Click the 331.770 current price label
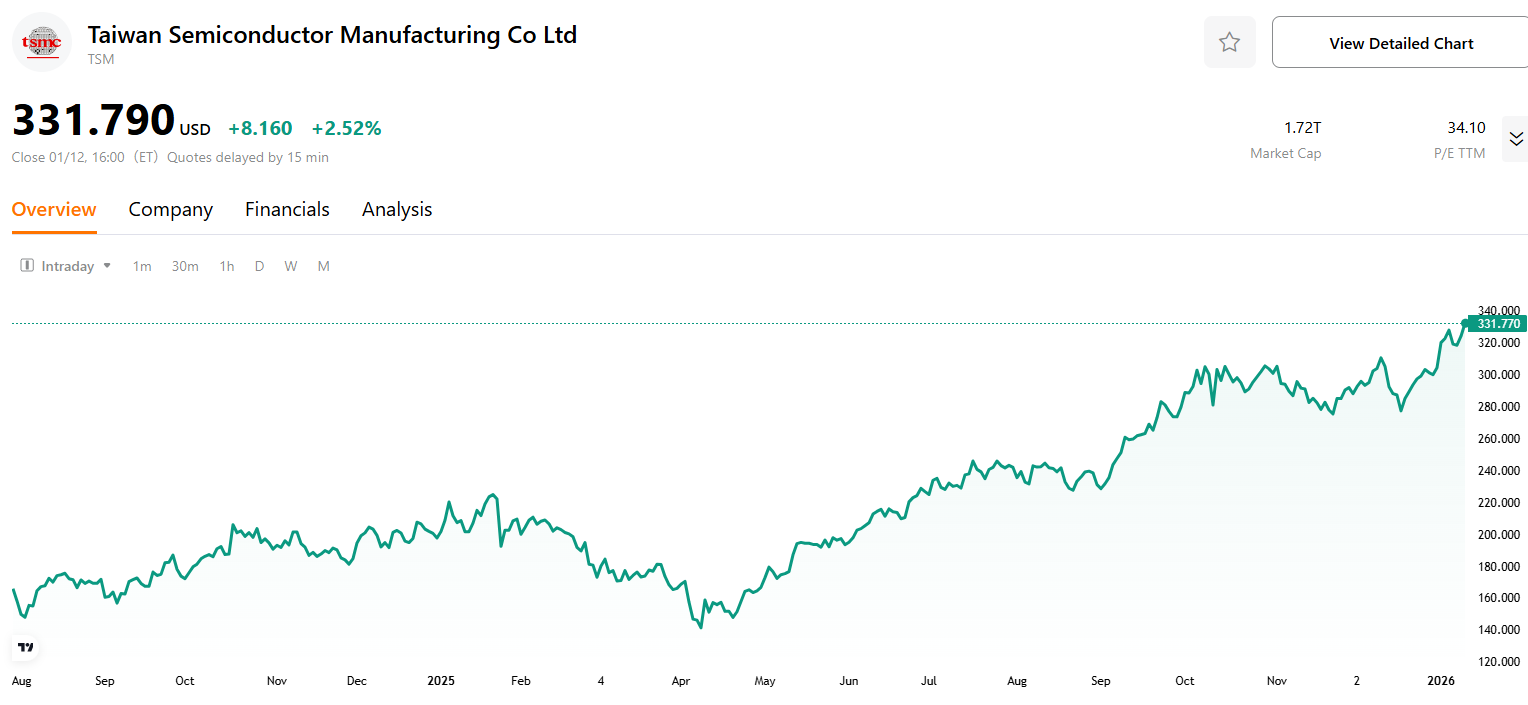 pyautogui.click(x=1497, y=324)
